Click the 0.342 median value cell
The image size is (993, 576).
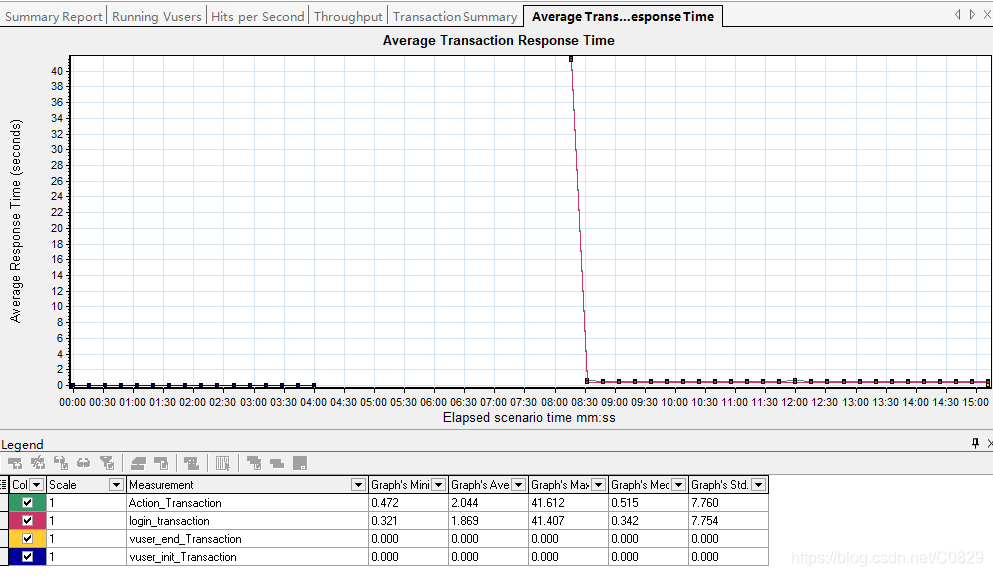point(648,521)
